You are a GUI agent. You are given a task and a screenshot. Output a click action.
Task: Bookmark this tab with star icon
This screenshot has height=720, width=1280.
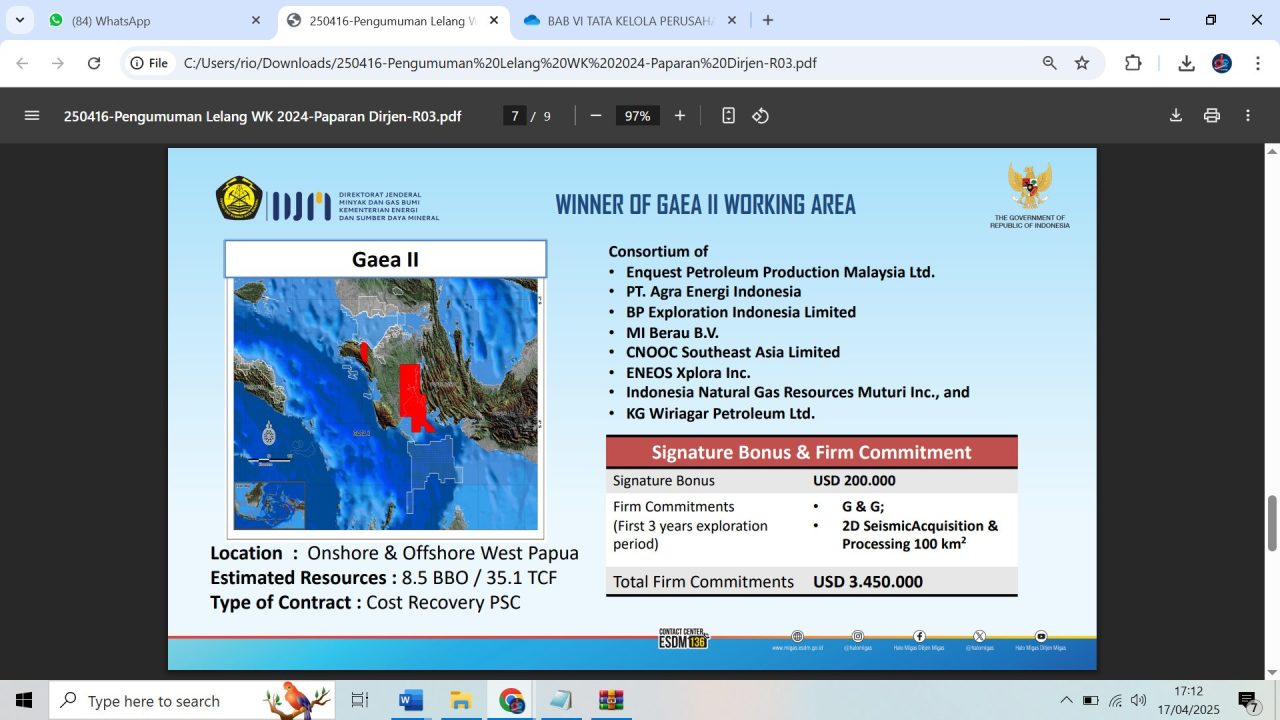(x=1082, y=63)
